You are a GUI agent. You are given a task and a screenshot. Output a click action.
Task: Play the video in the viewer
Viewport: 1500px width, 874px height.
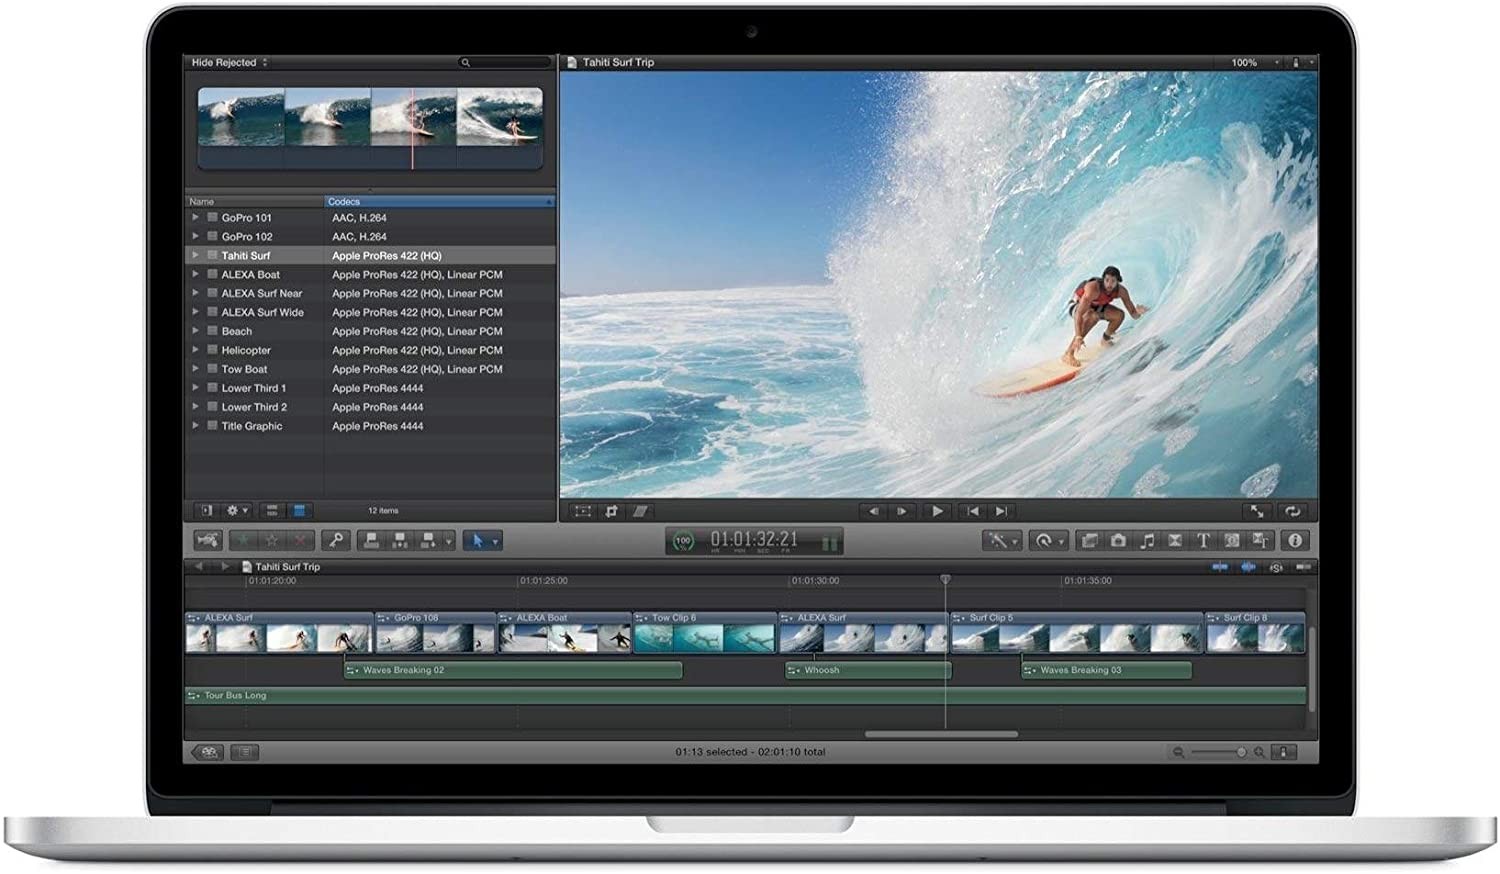pyautogui.click(x=937, y=511)
